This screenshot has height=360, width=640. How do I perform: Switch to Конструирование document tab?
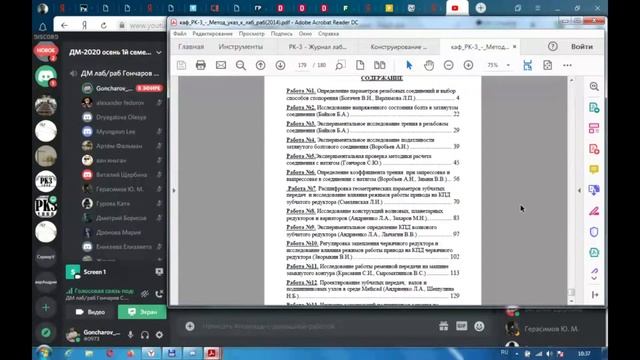pos(399,47)
